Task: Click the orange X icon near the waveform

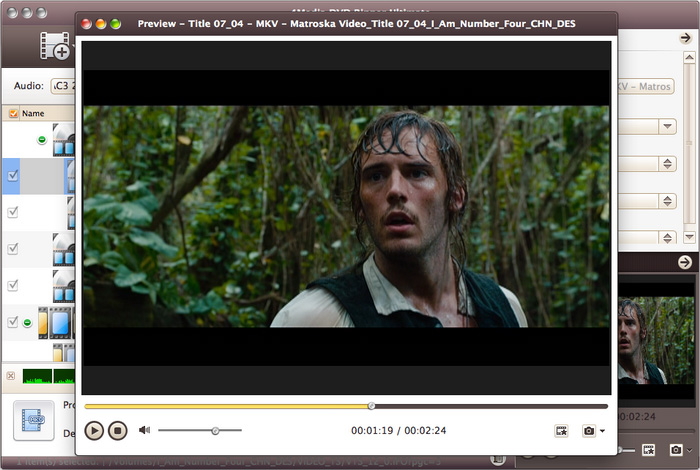Action: (x=11, y=376)
